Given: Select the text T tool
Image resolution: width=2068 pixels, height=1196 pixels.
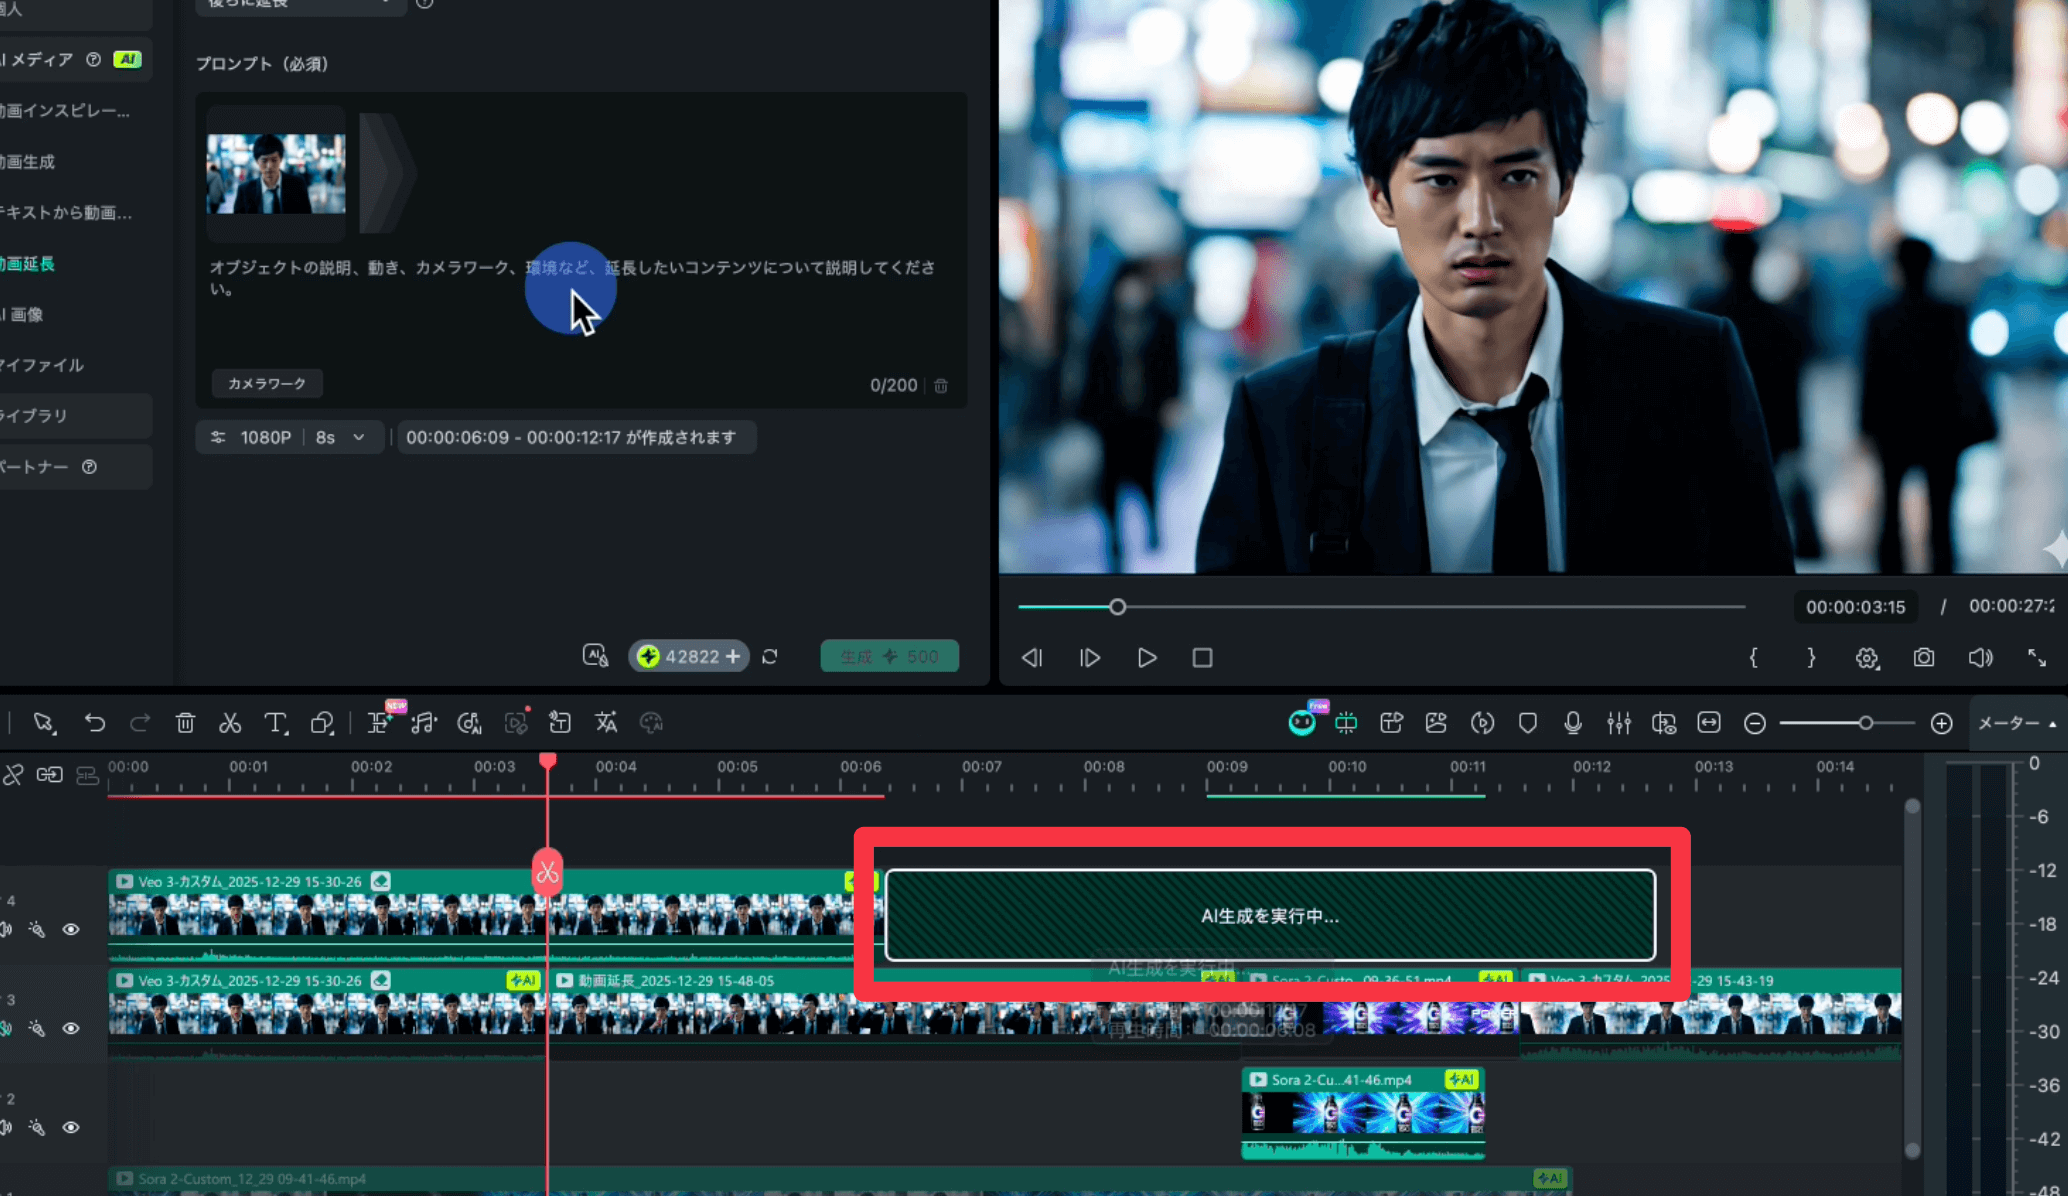Looking at the screenshot, I should click(x=275, y=722).
